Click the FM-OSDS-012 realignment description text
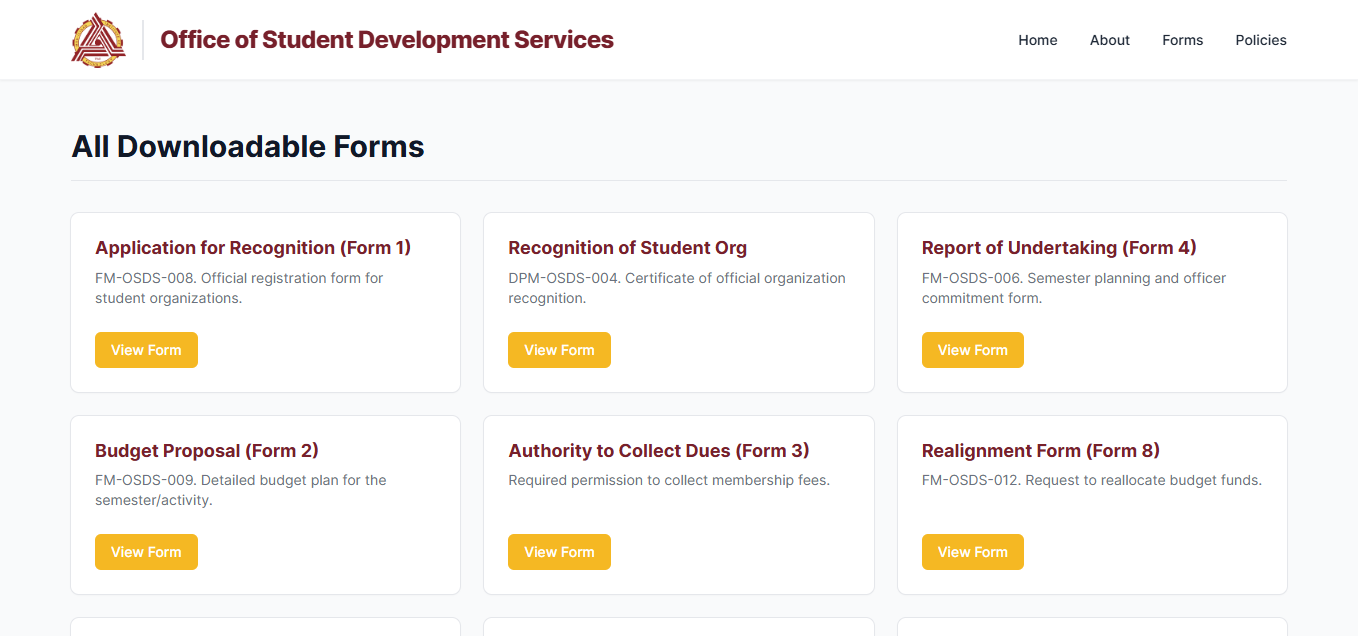This screenshot has width=1358, height=636. click(1091, 480)
